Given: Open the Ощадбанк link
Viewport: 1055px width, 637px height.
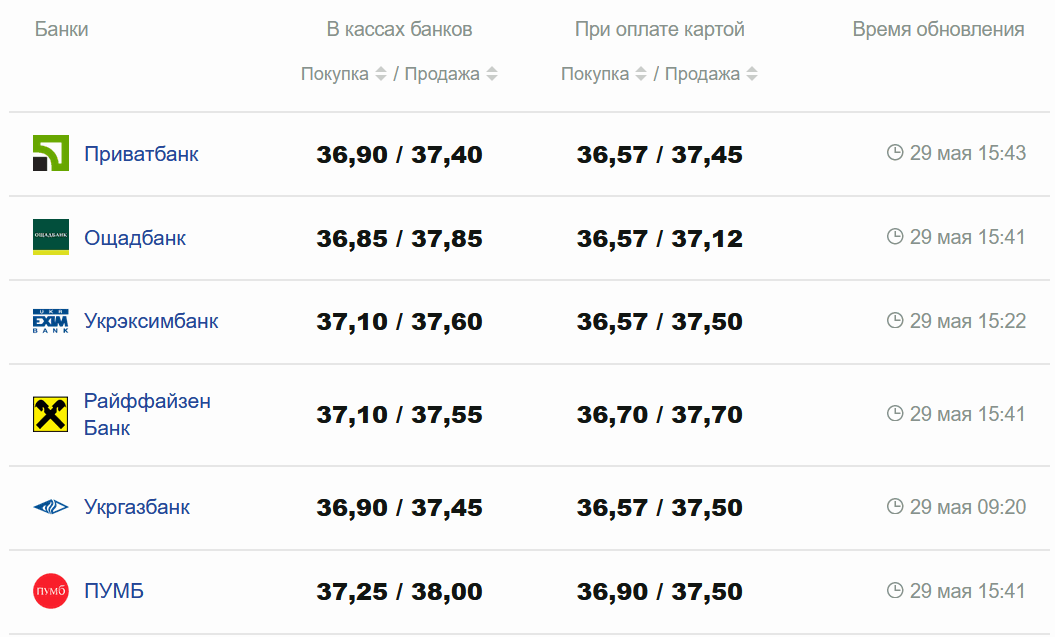Looking at the screenshot, I should point(135,238).
